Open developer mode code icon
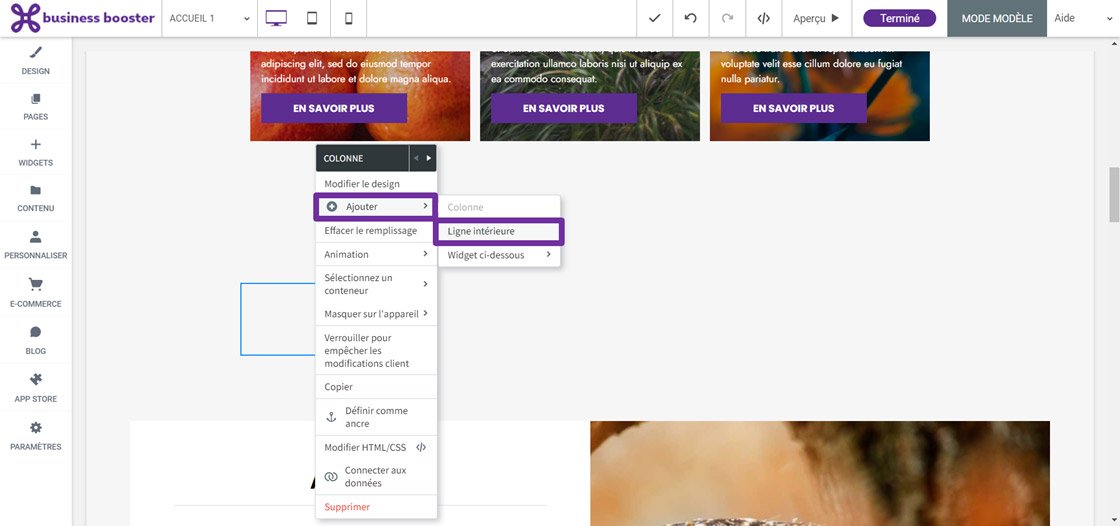The height and width of the screenshot is (526, 1120). pos(764,18)
